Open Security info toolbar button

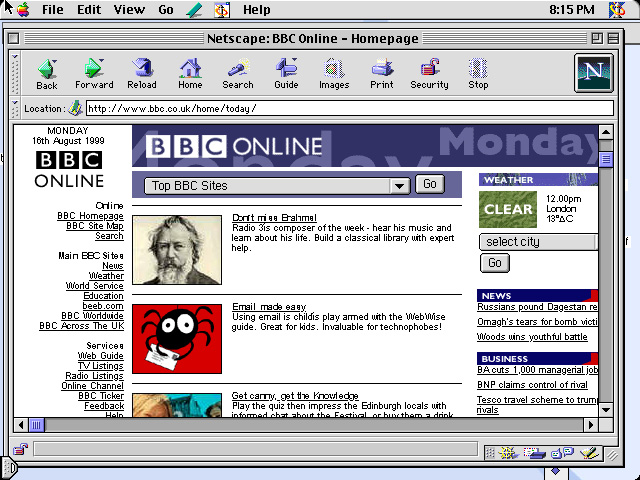click(x=429, y=73)
